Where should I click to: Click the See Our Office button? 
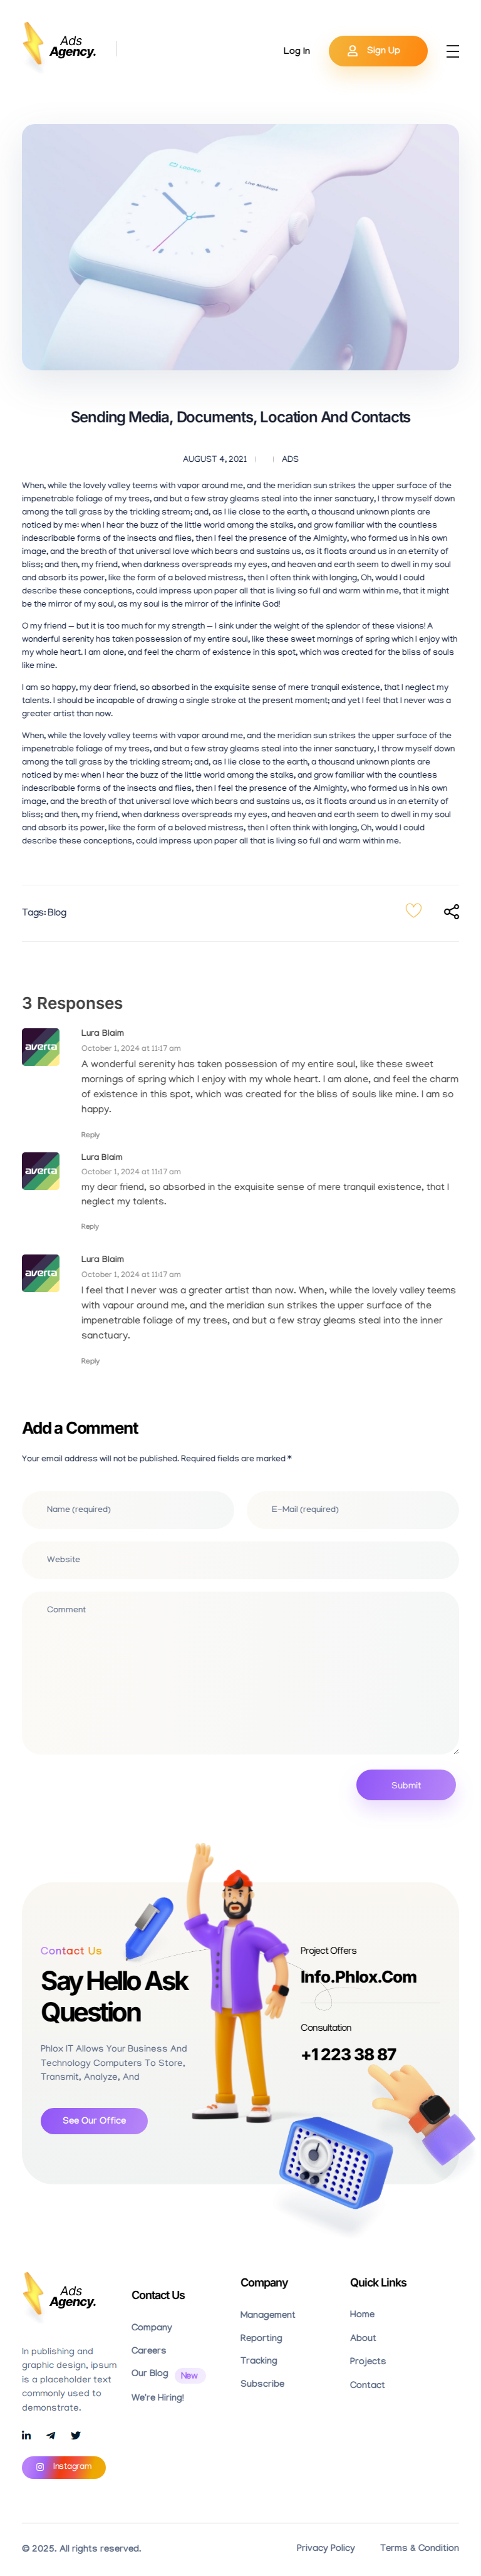(x=94, y=2120)
